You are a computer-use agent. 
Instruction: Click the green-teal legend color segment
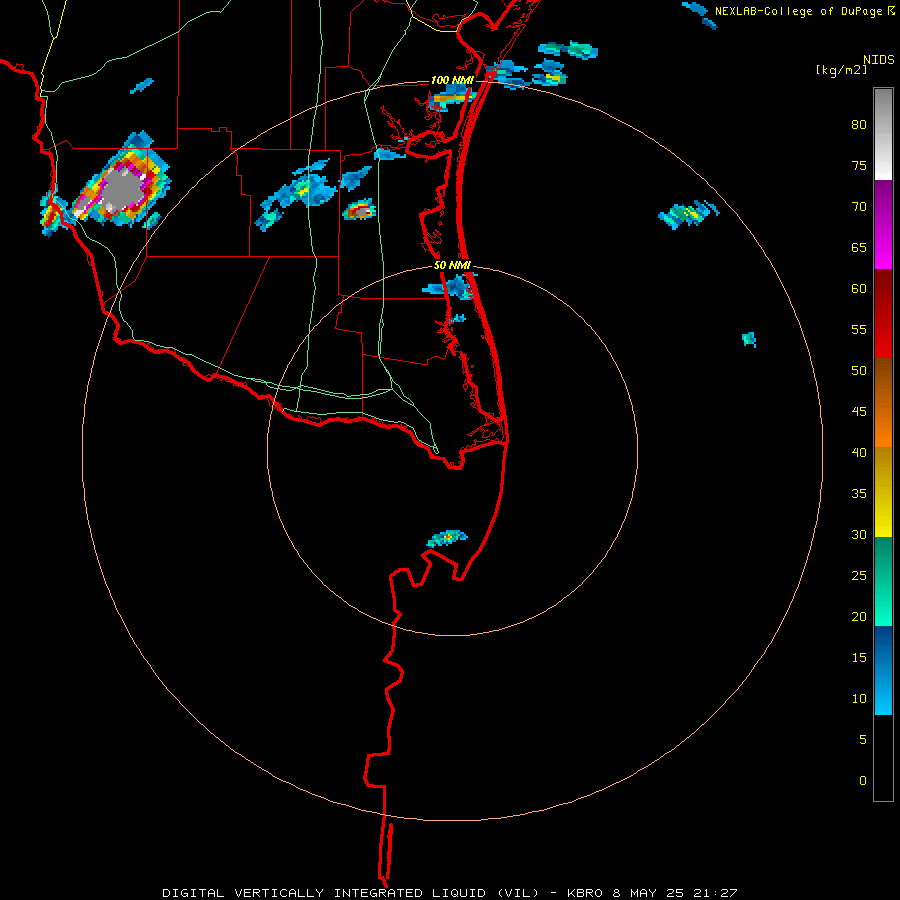coord(883,581)
